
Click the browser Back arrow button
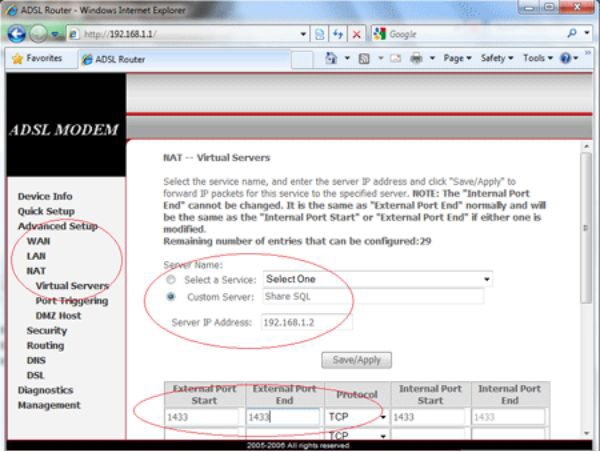point(17,33)
